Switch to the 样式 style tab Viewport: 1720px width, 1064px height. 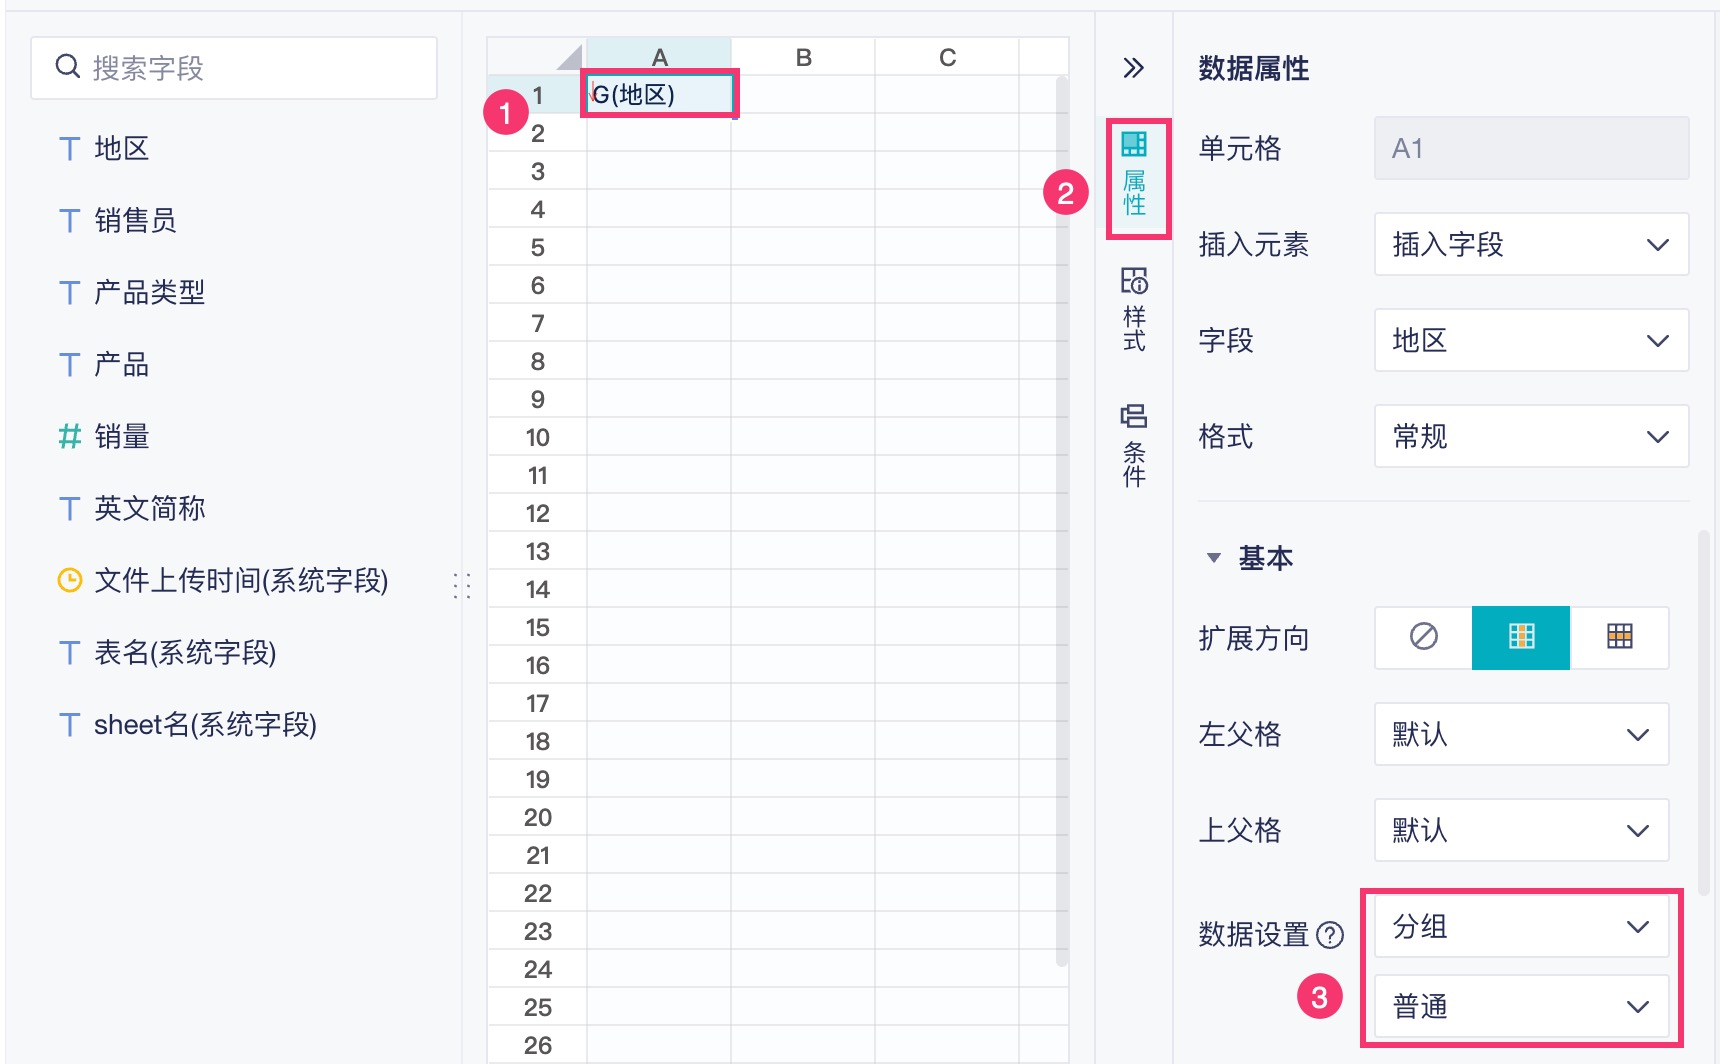coord(1134,310)
